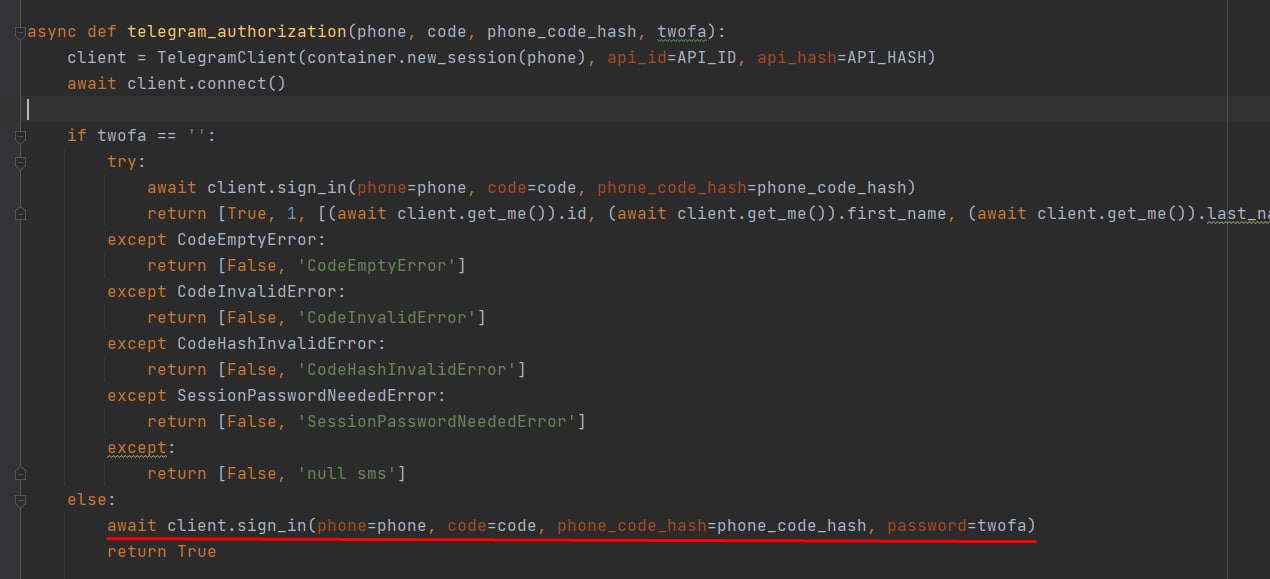Collapse the telegram_authorization function fold marker
Image resolution: width=1270 pixels, height=579 pixels.
[20, 32]
